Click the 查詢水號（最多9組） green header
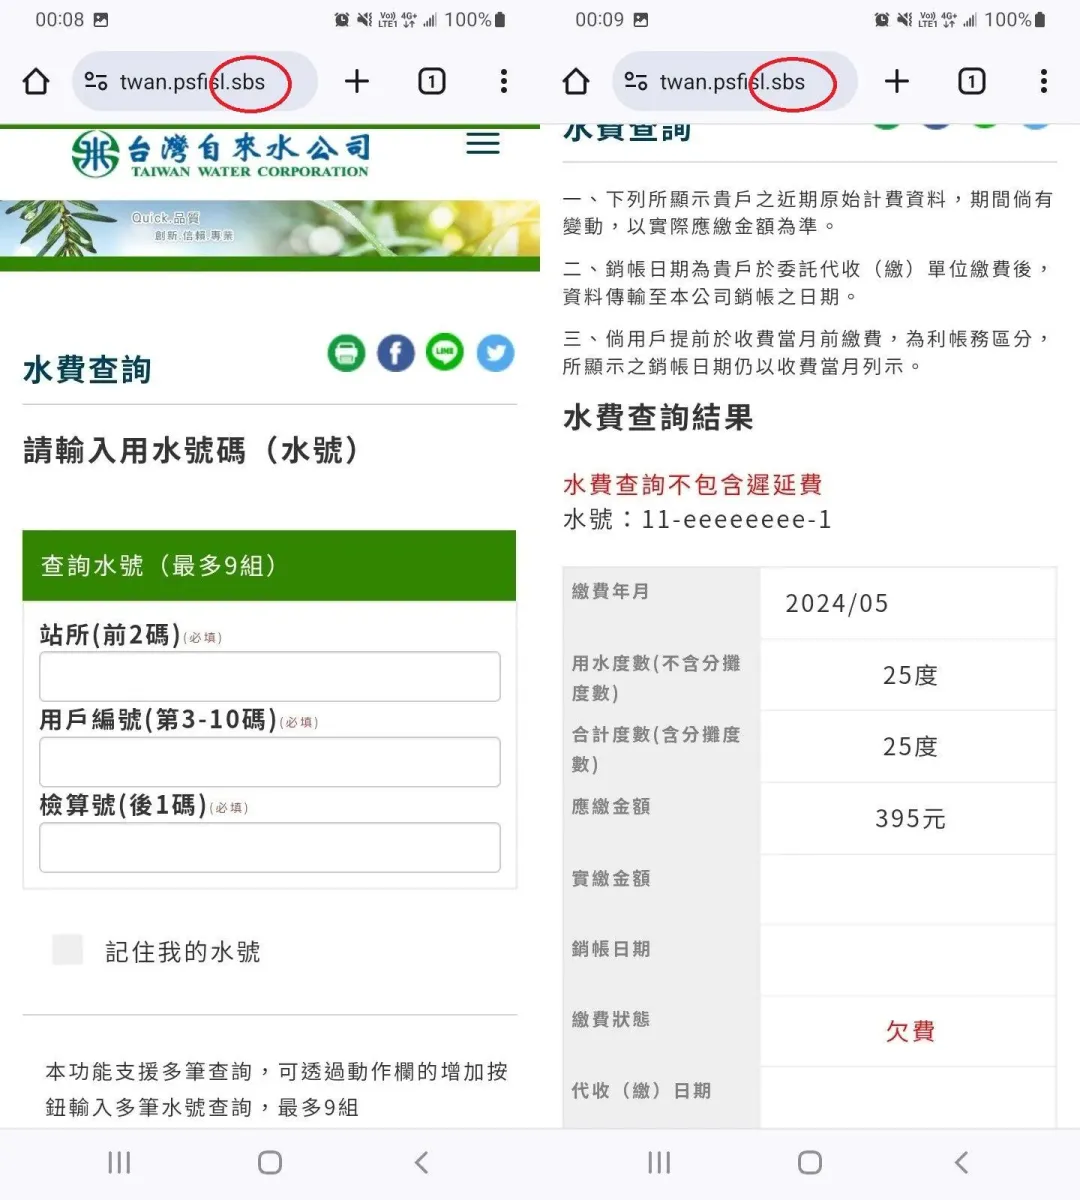Viewport: 1080px width, 1200px height. (x=269, y=565)
